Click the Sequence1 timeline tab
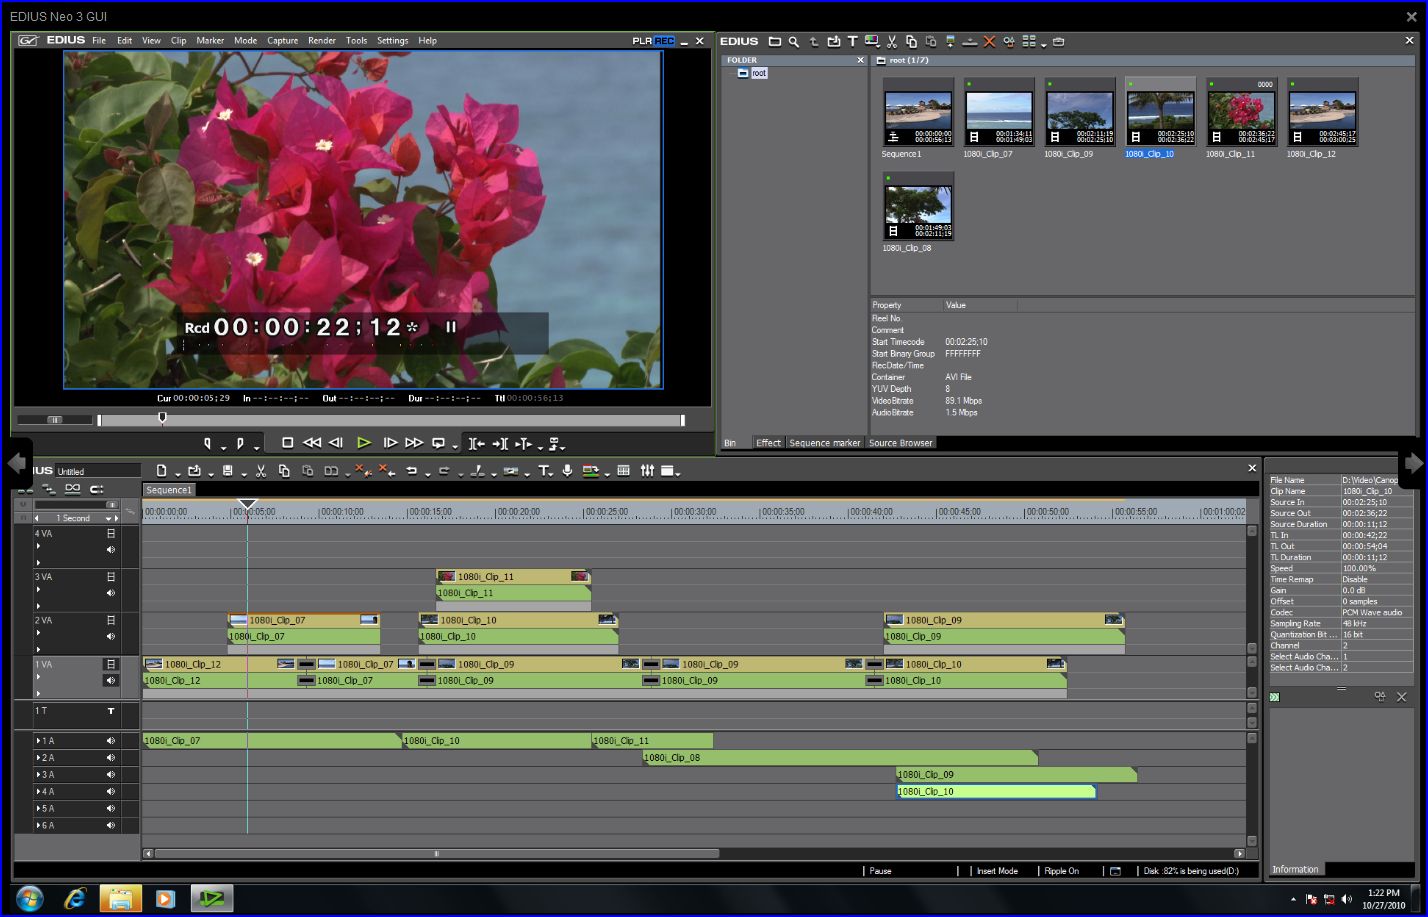The height and width of the screenshot is (917, 1428). [168, 490]
